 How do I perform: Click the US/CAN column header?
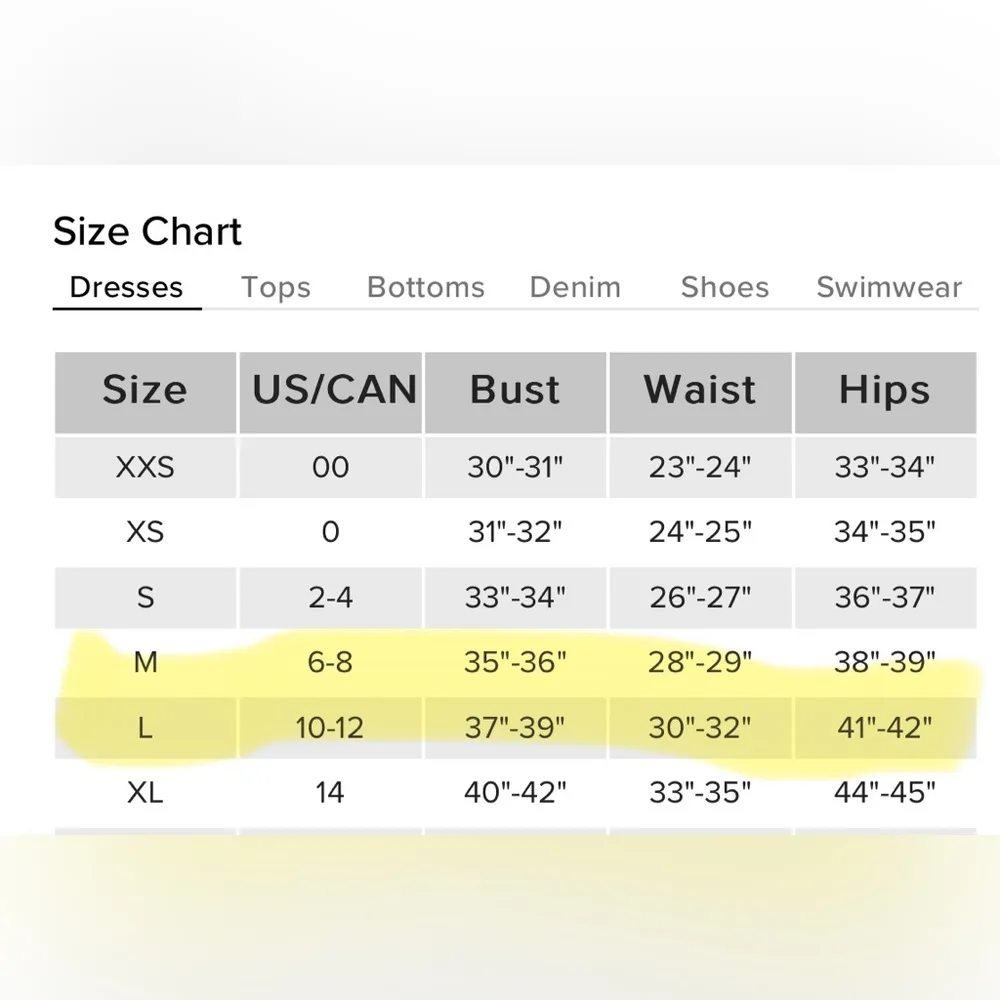coord(331,391)
